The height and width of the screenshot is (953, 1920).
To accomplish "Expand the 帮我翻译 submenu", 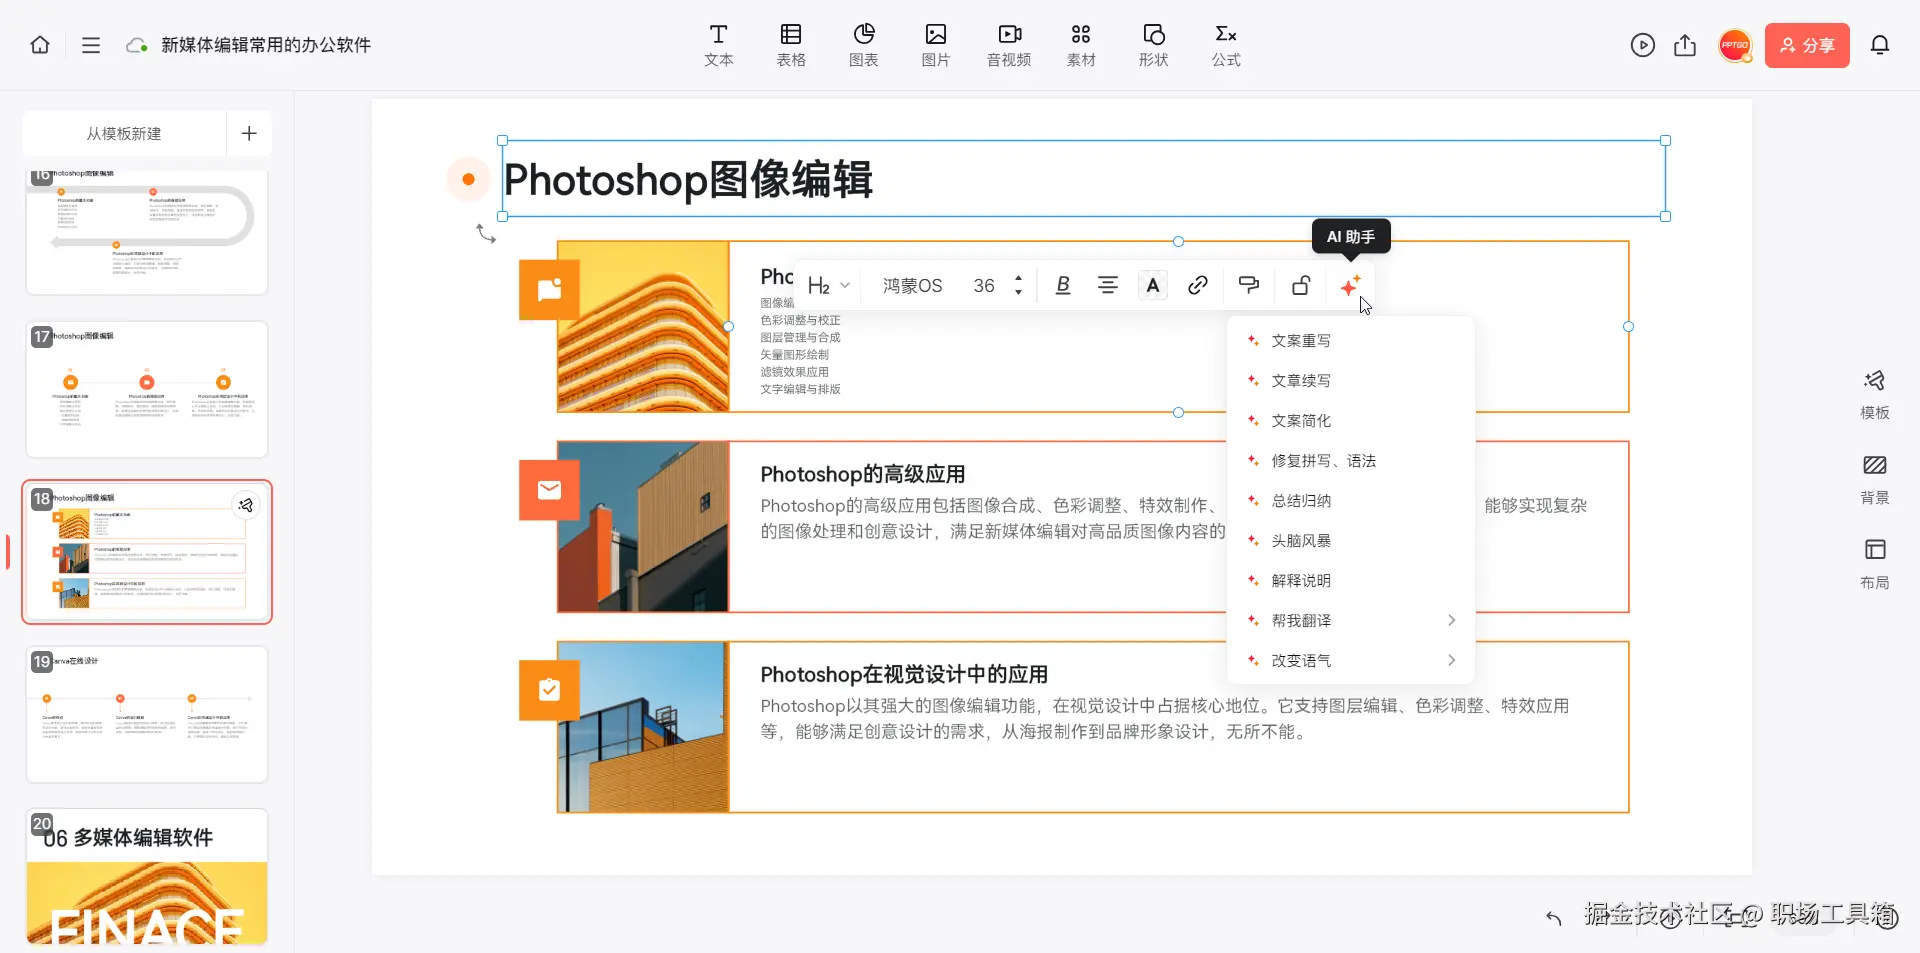I will [1351, 621].
